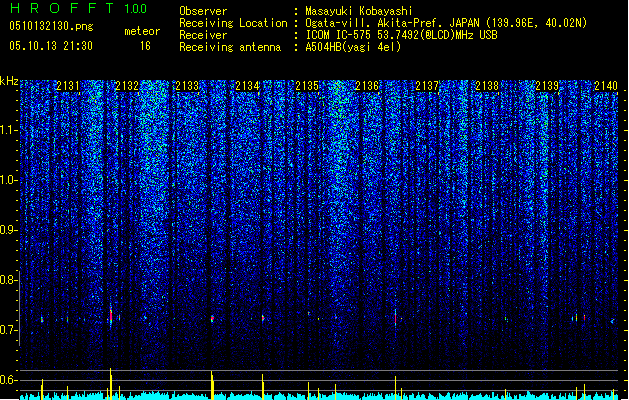The height and width of the screenshot is (400, 629).
Task: Click the 2132 time marker
Action: coord(127,86)
